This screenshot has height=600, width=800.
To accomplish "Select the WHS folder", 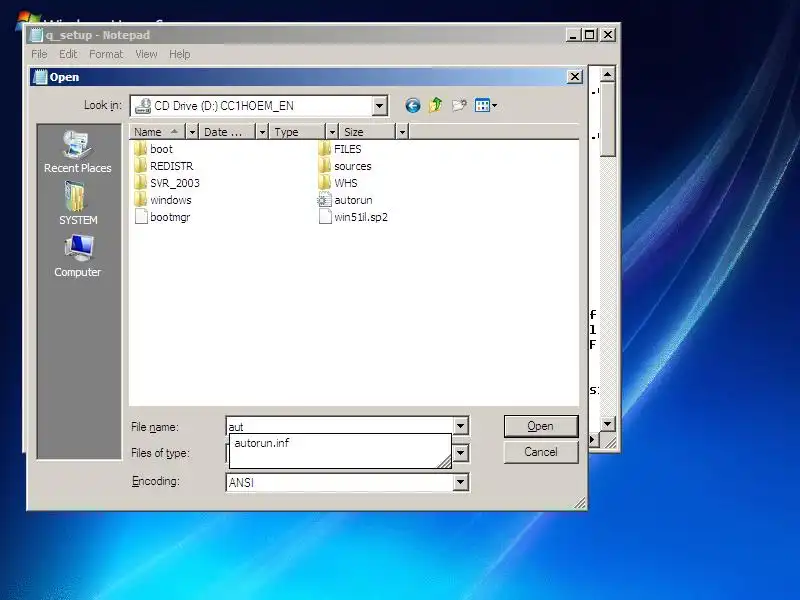I will [x=338, y=183].
